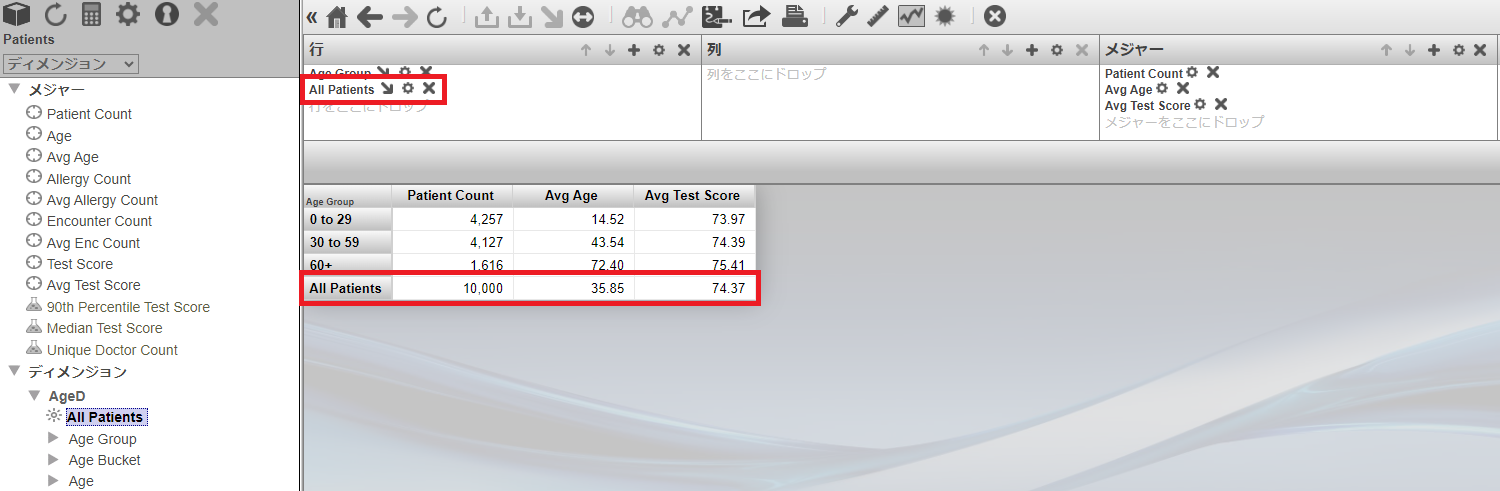
Task: Click the export arrow icon in toolbar
Action: (758, 17)
